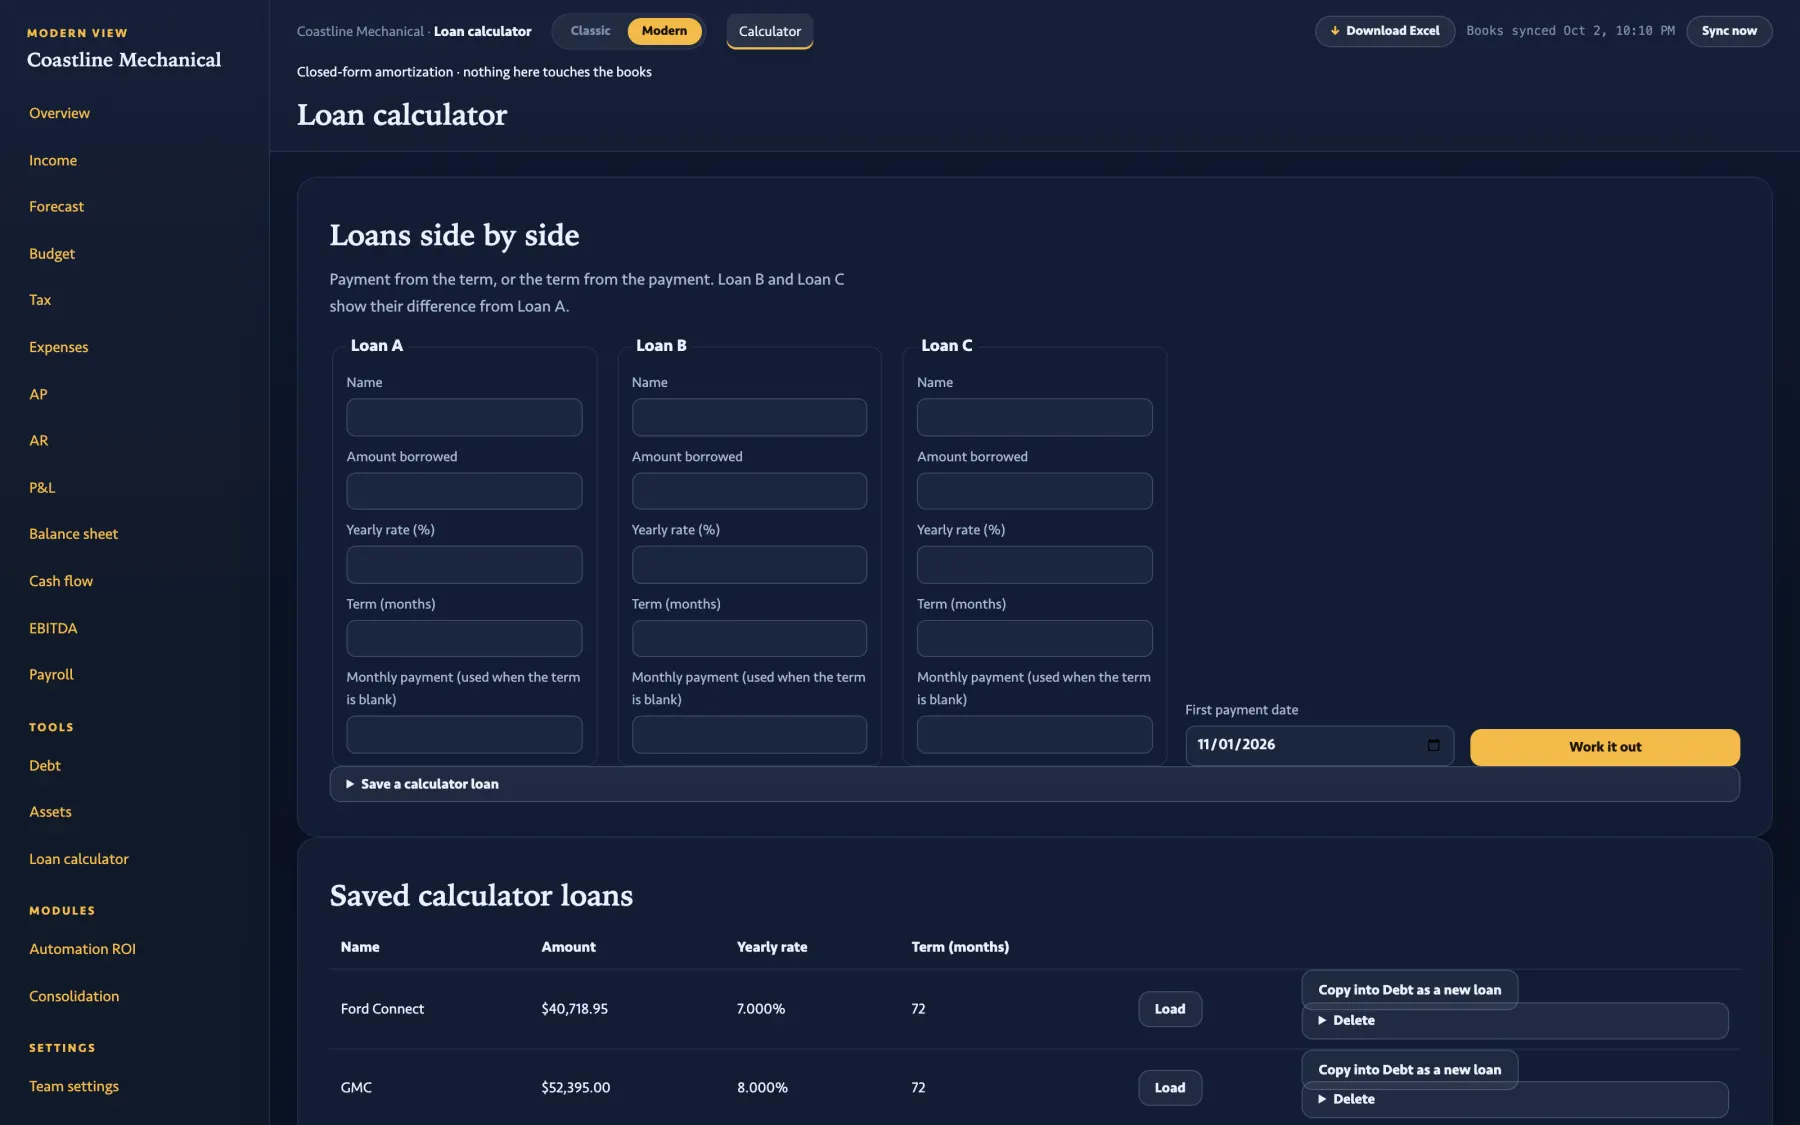Screen dimensions: 1800x1125
Task: Open the Forecast page from the sidebar
Action: (56, 207)
